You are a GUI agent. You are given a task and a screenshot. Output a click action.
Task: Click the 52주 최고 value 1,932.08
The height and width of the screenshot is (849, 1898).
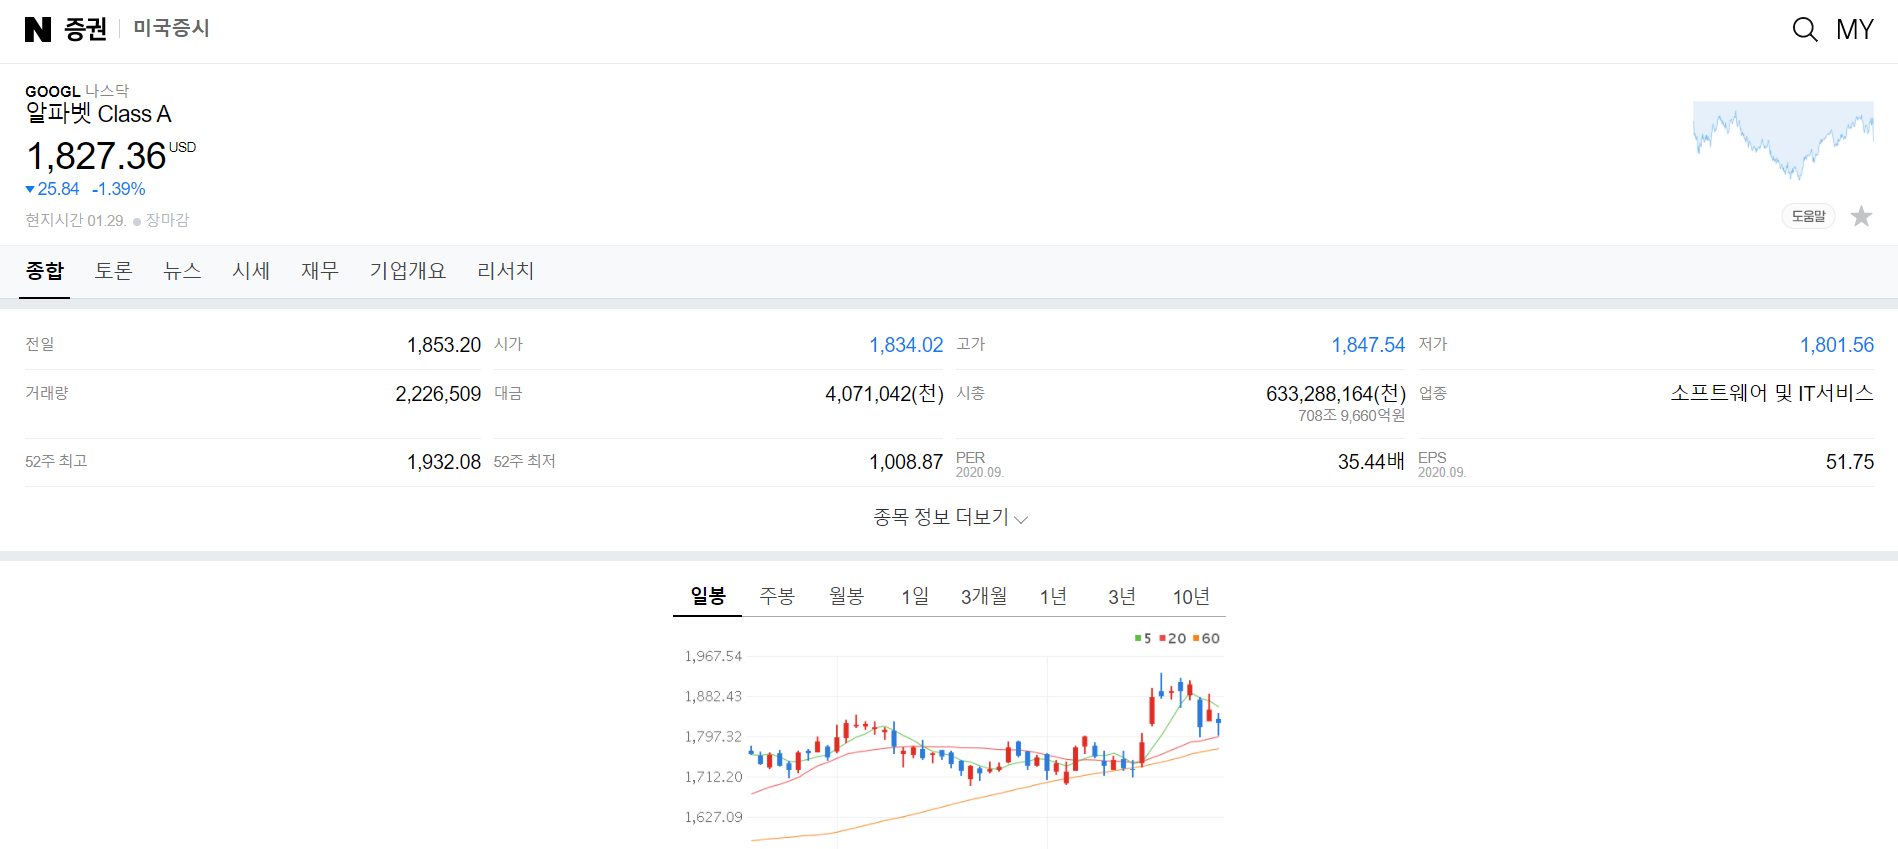tap(444, 462)
